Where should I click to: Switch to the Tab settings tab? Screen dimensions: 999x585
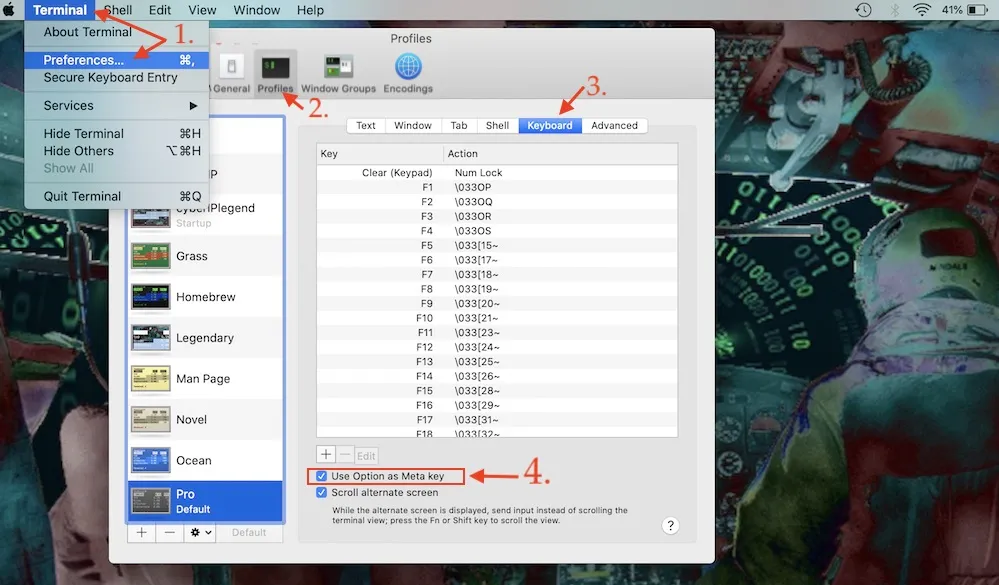pos(459,126)
